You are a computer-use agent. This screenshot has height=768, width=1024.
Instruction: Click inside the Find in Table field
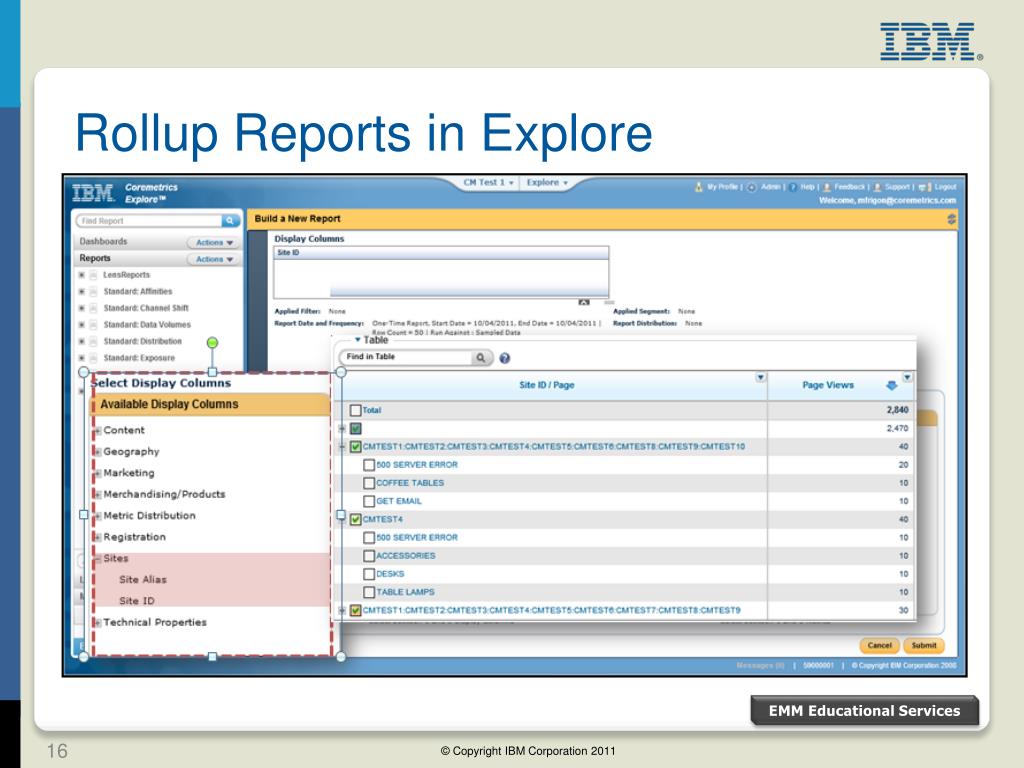pyautogui.click(x=406, y=357)
